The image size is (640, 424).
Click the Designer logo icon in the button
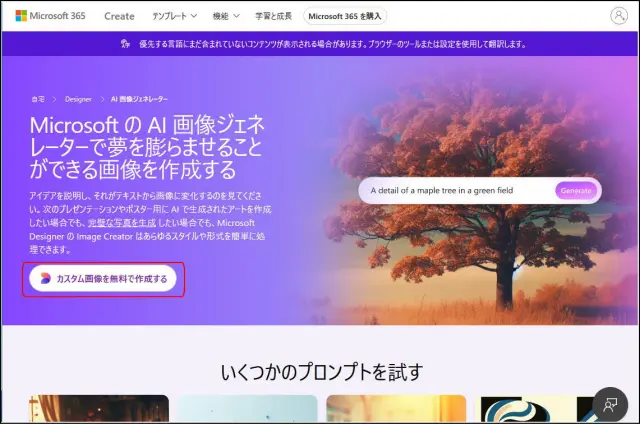click(x=45, y=278)
